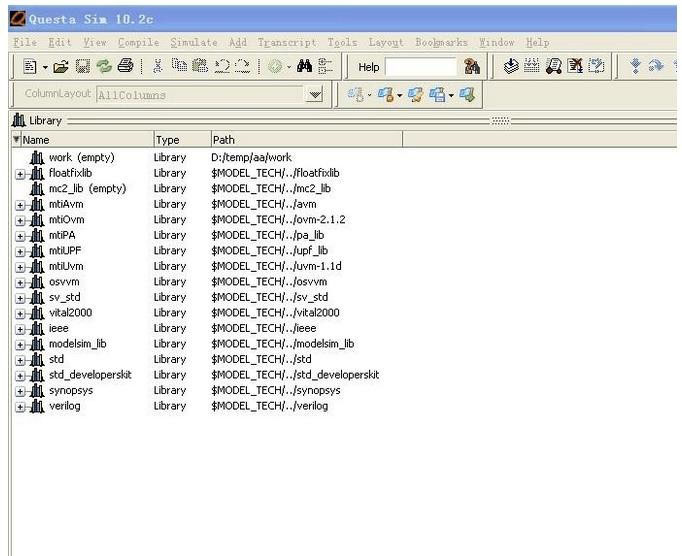Click the Add Selected to Window icon
Viewport: 682px width, 556px height.
[x=275, y=67]
